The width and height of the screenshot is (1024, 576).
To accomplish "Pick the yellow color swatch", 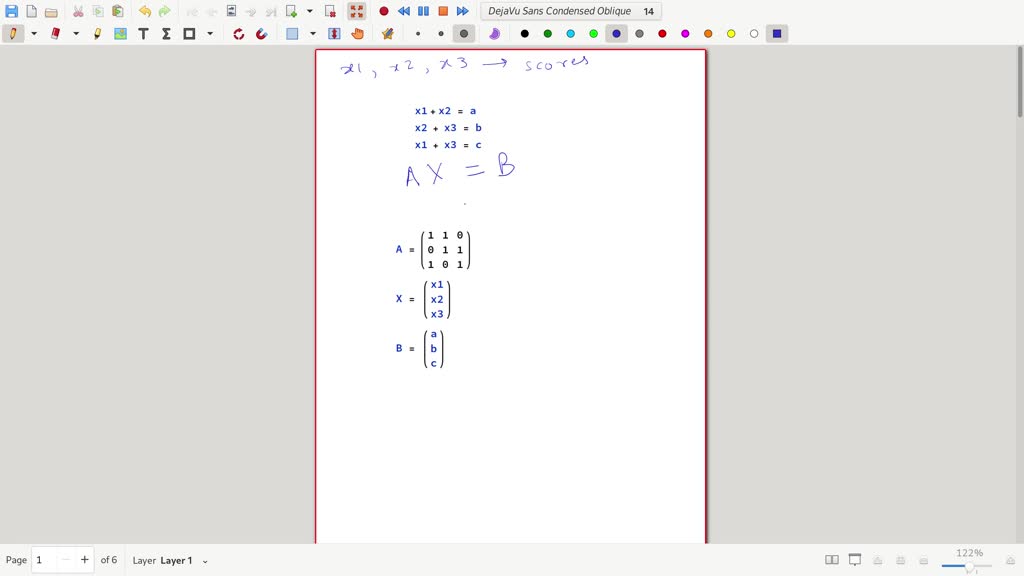I will tap(731, 33).
